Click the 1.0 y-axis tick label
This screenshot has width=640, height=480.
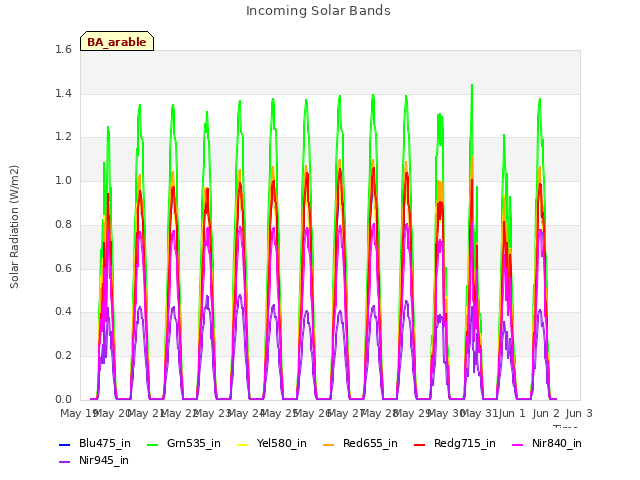pyautogui.click(x=63, y=180)
